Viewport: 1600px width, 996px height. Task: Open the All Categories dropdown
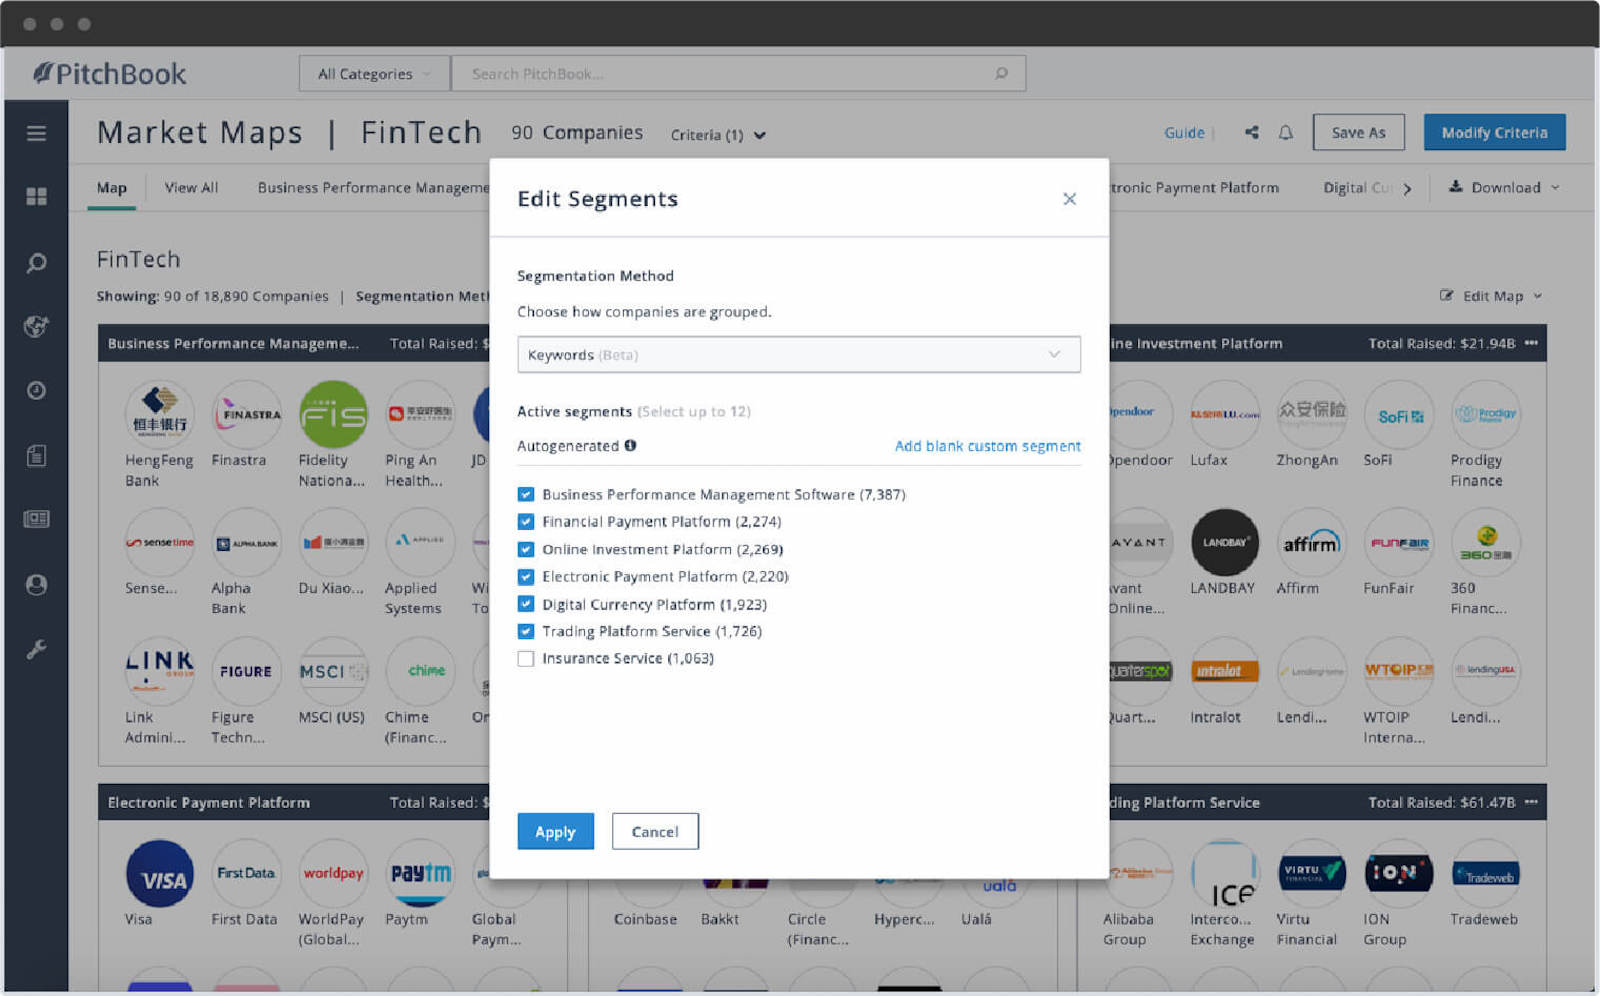click(374, 73)
